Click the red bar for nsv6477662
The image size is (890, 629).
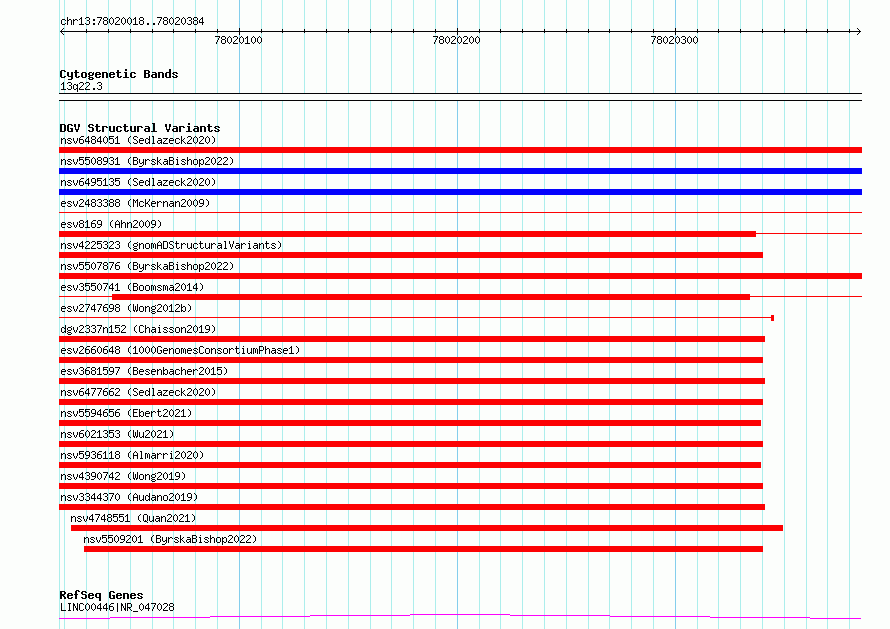coord(411,402)
